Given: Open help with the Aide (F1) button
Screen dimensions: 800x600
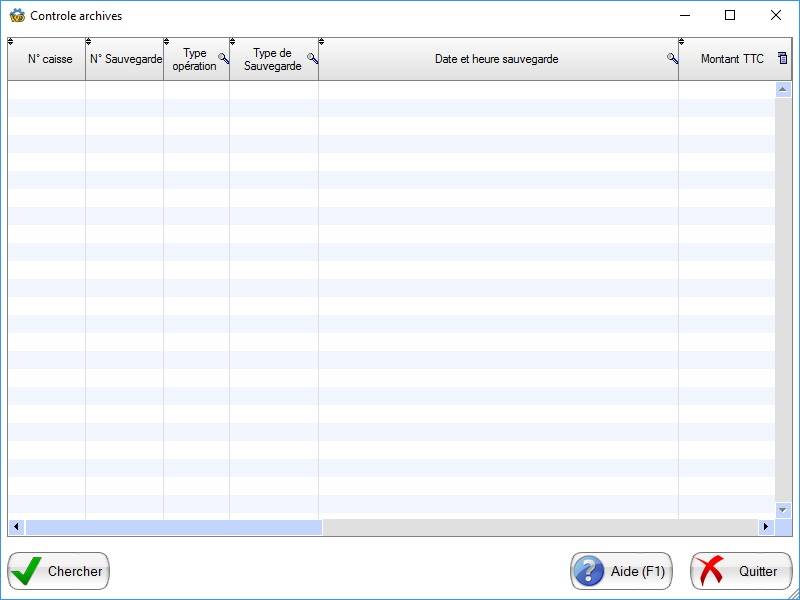Looking at the screenshot, I should click(621, 571).
